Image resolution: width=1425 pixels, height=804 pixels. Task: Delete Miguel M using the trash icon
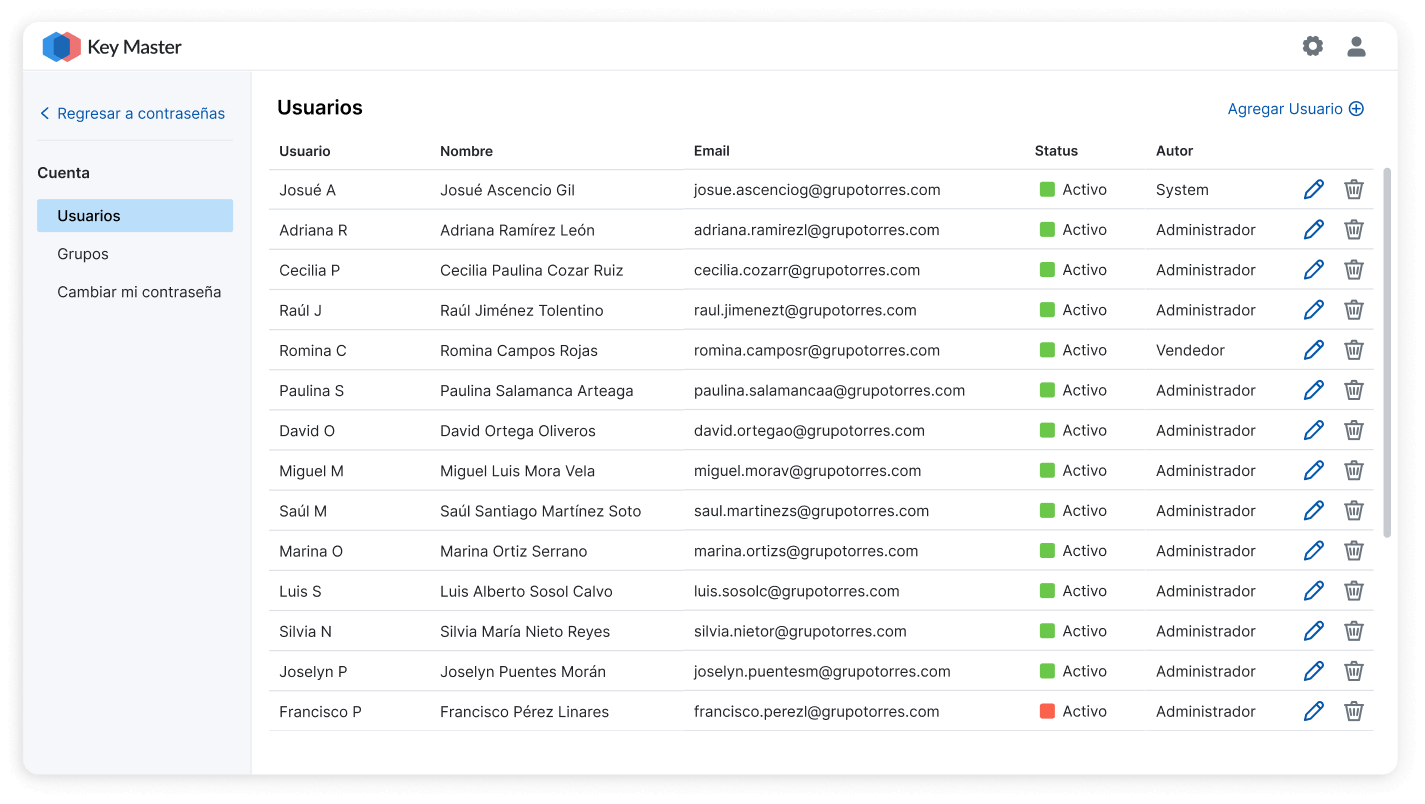pos(1354,470)
